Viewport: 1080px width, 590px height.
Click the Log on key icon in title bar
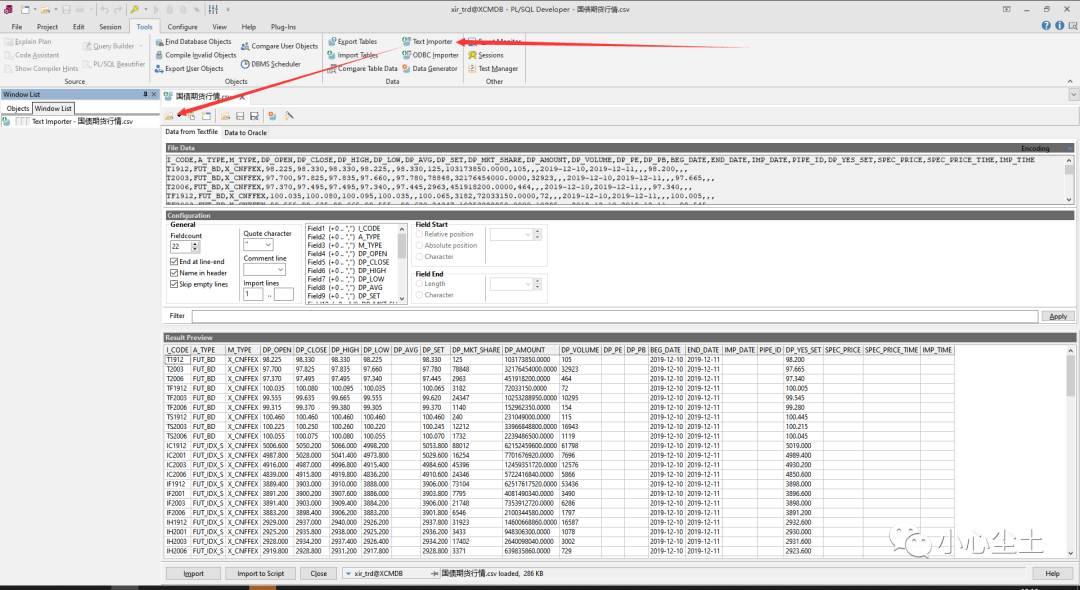coord(134,10)
